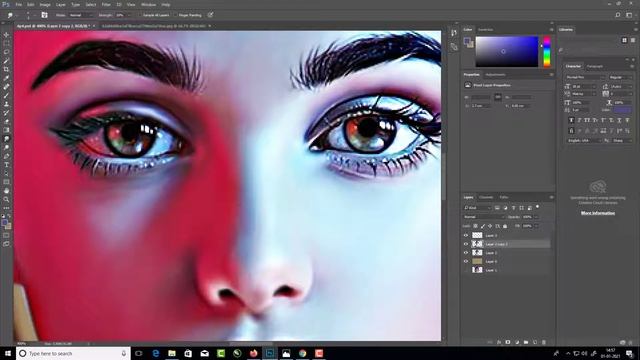Hide the tan-colored thumbnail layer

(x=466, y=261)
